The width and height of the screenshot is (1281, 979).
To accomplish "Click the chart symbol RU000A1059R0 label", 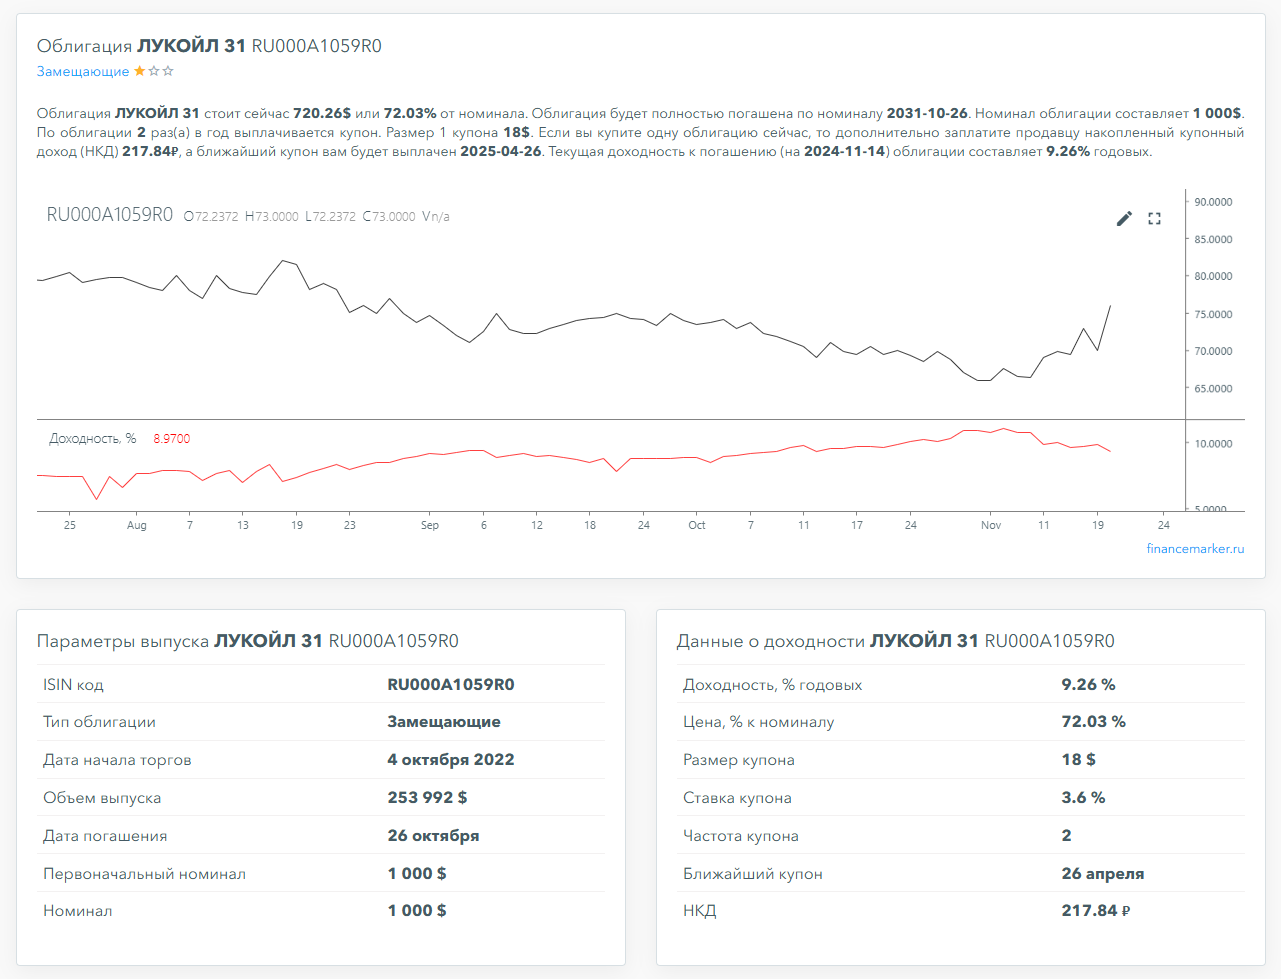I will [110, 215].
